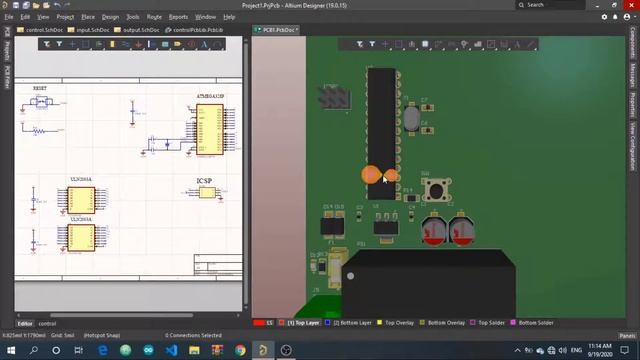Open Google Chrome from the taskbar
640x360 pixels.
(x=240, y=350)
